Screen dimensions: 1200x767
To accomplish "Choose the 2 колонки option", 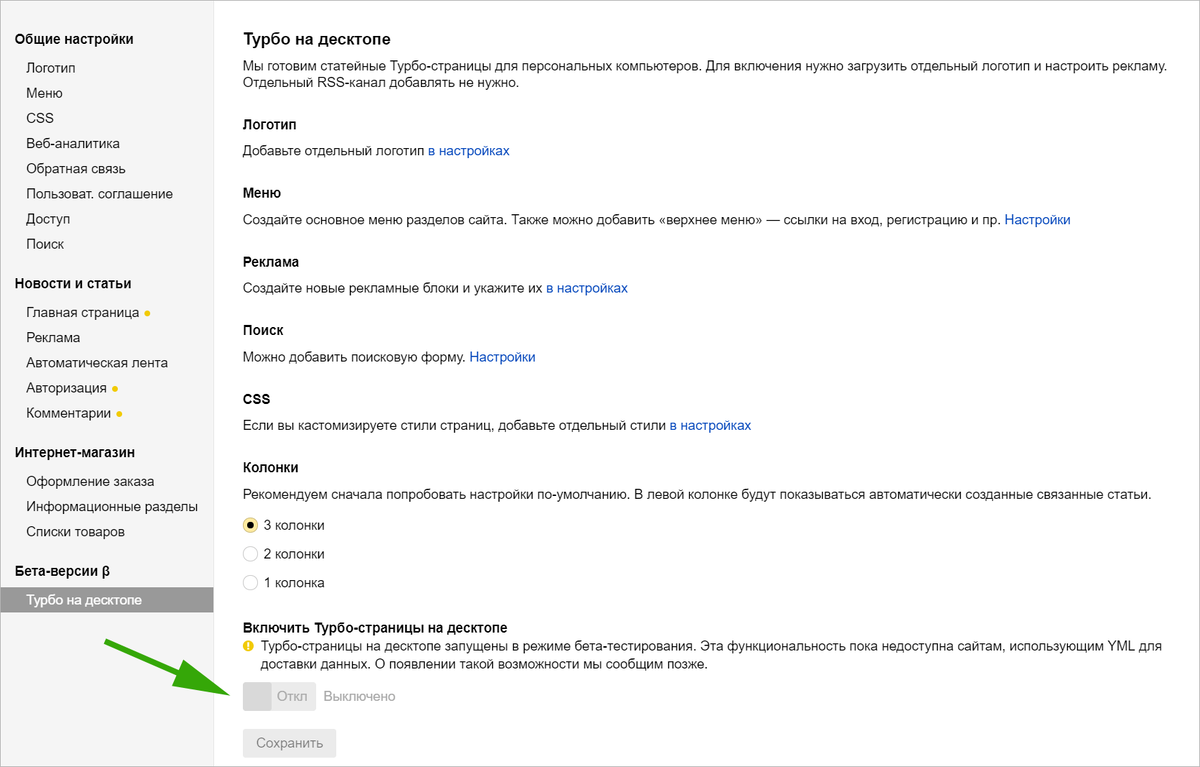I will pos(251,554).
